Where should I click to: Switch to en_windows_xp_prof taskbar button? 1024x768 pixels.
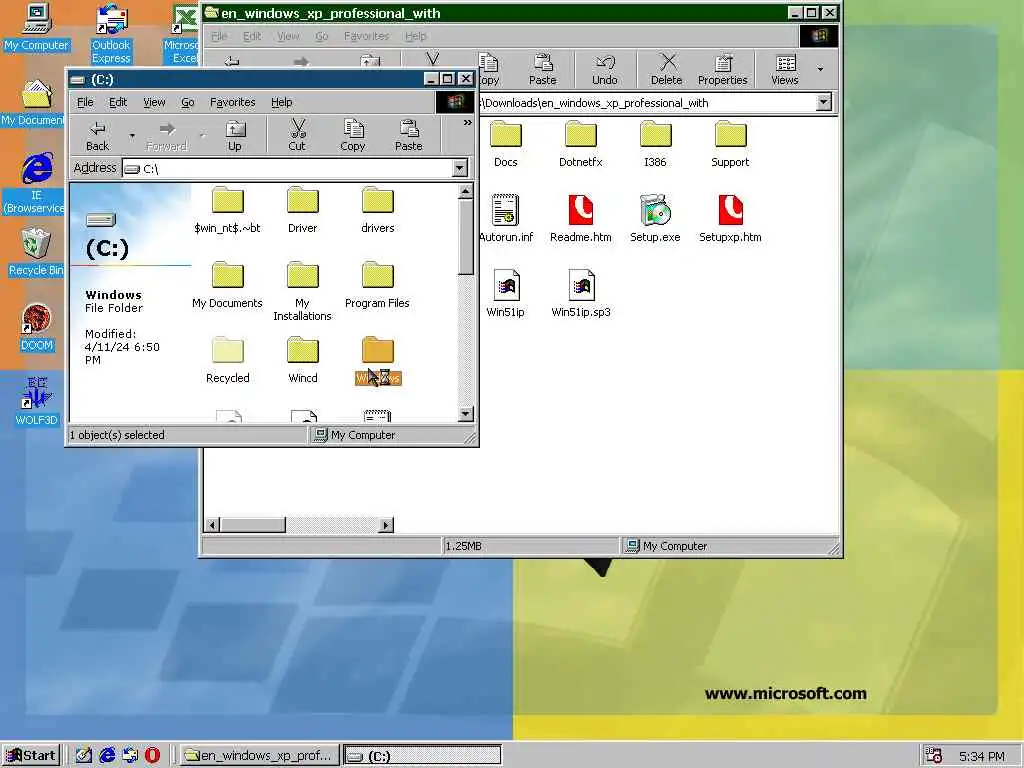(259, 756)
